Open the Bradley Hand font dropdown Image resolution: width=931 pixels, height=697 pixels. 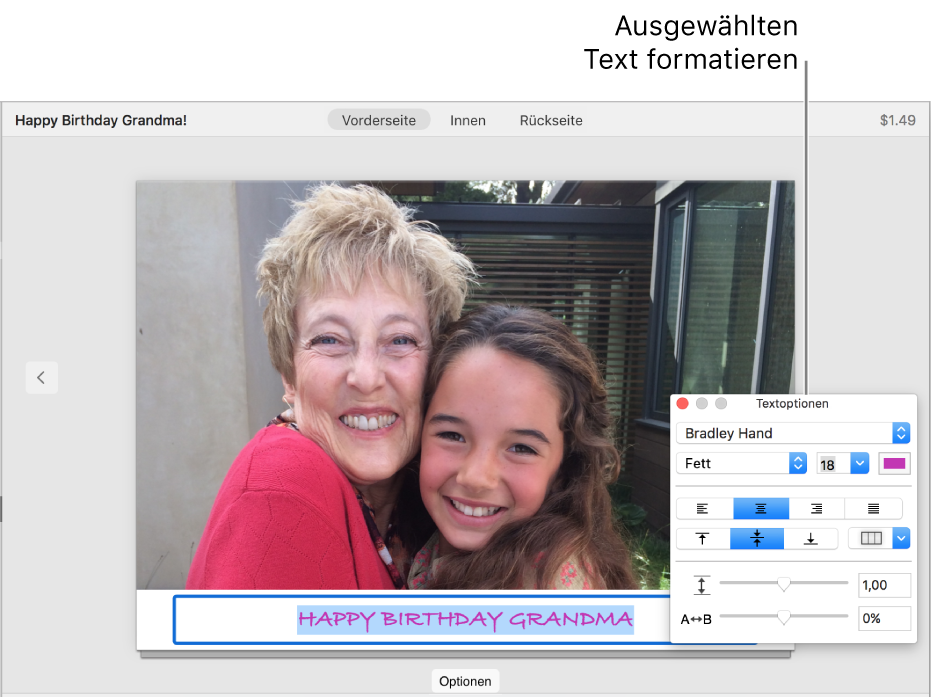pyautogui.click(x=793, y=433)
